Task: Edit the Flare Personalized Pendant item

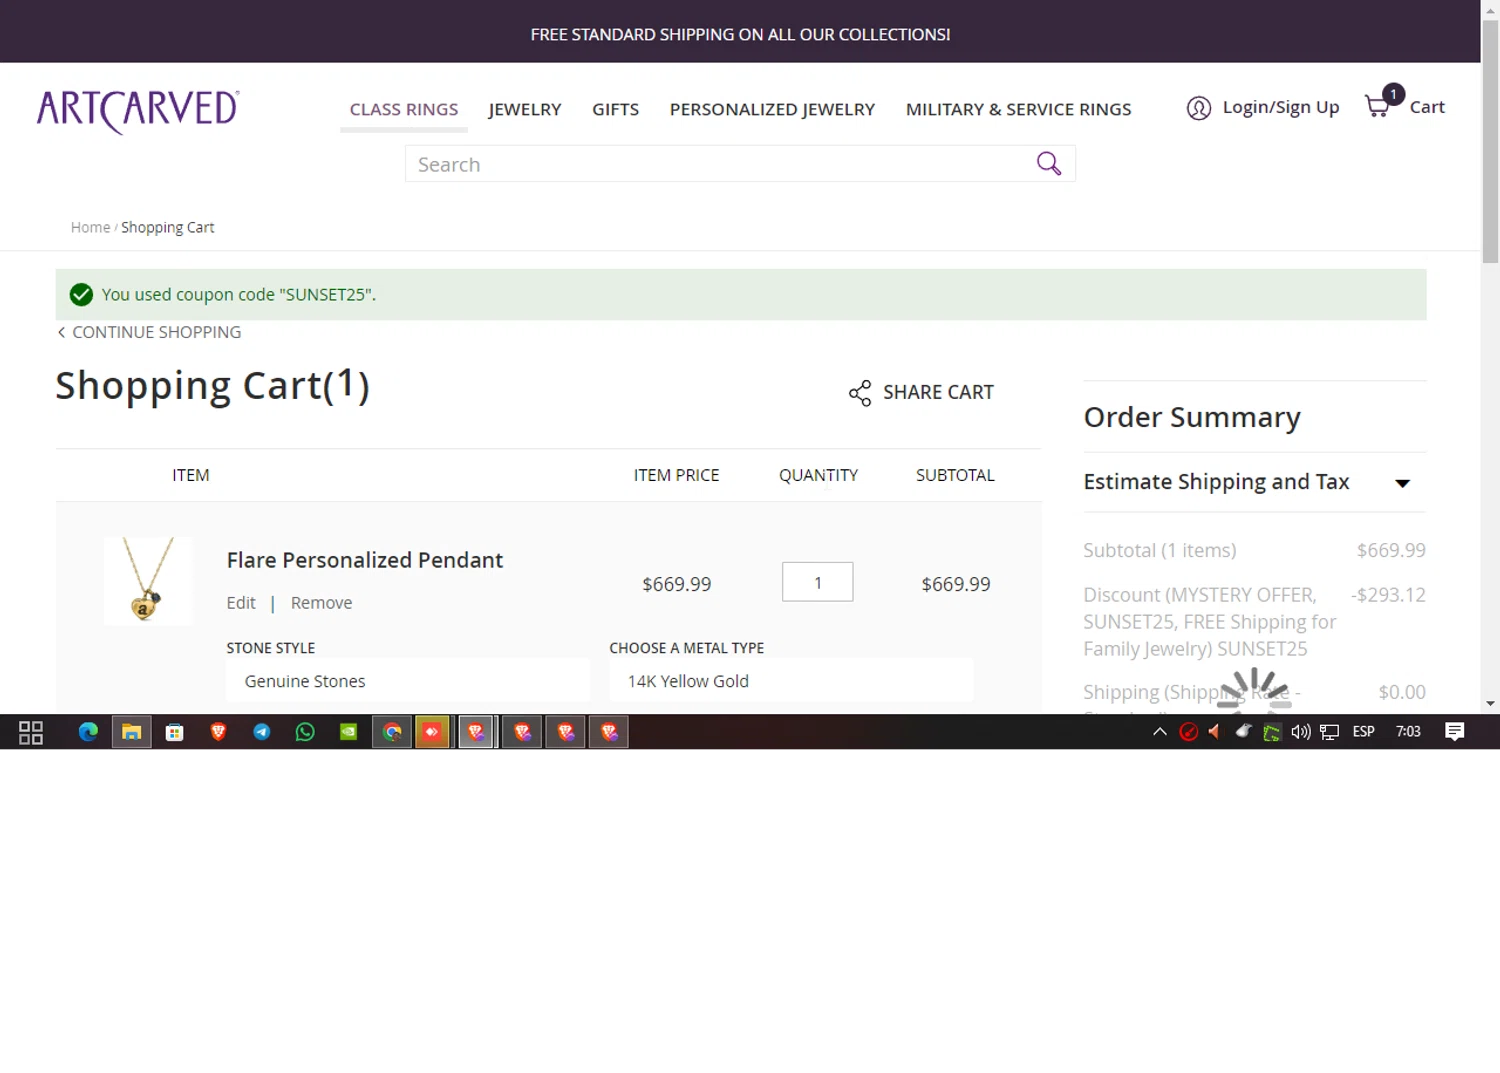Action: (x=241, y=603)
